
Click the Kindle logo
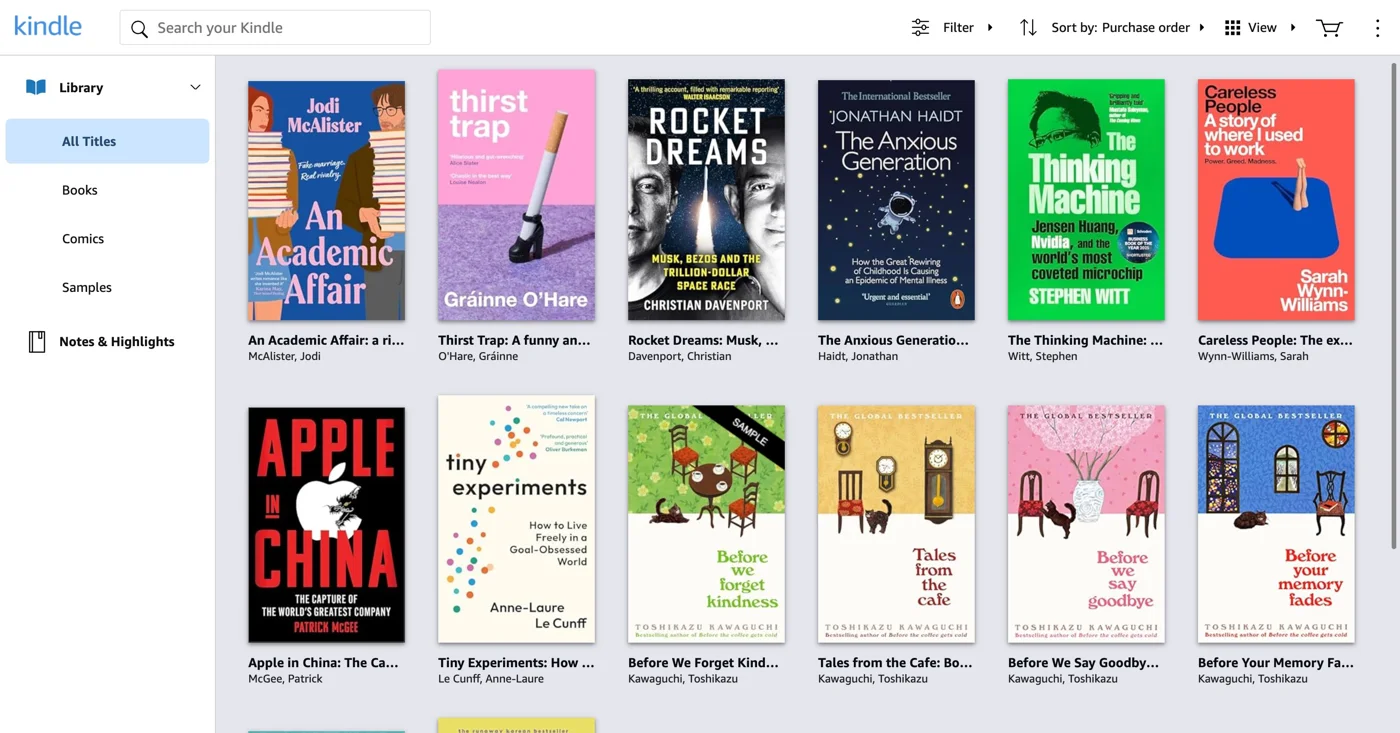48,27
